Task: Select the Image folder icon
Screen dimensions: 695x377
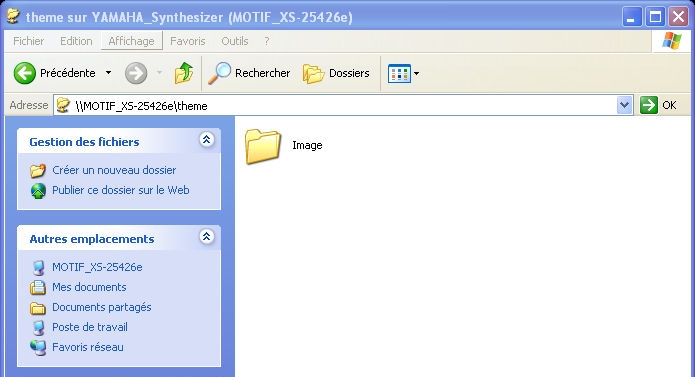Action: 262,146
